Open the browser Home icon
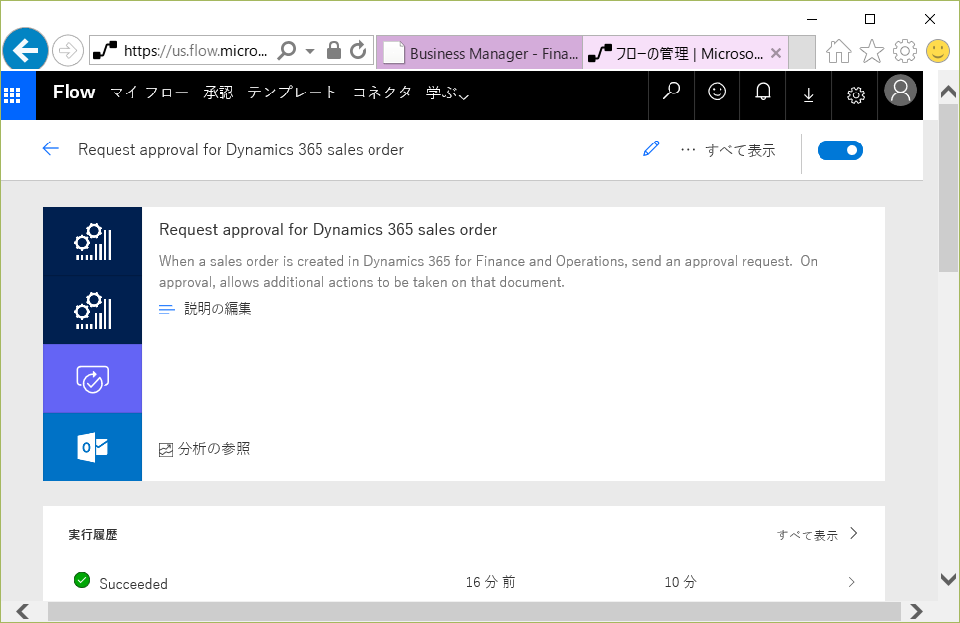The height and width of the screenshot is (623, 960). 838,51
